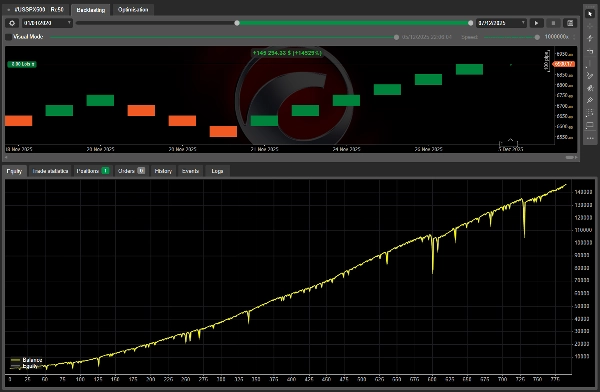Viewport: 600px width, 392px height.
Task: Click the Equity legend entry
Action: coord(24,366)
